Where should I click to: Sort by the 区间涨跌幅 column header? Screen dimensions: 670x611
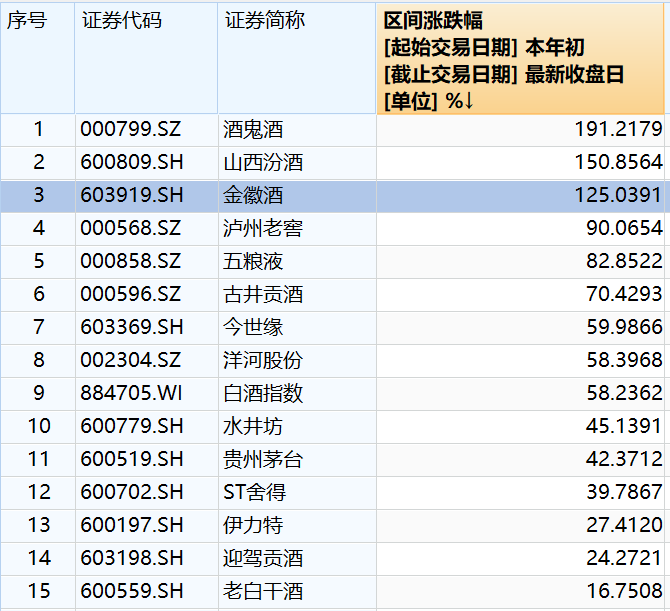tap(520, 59)
